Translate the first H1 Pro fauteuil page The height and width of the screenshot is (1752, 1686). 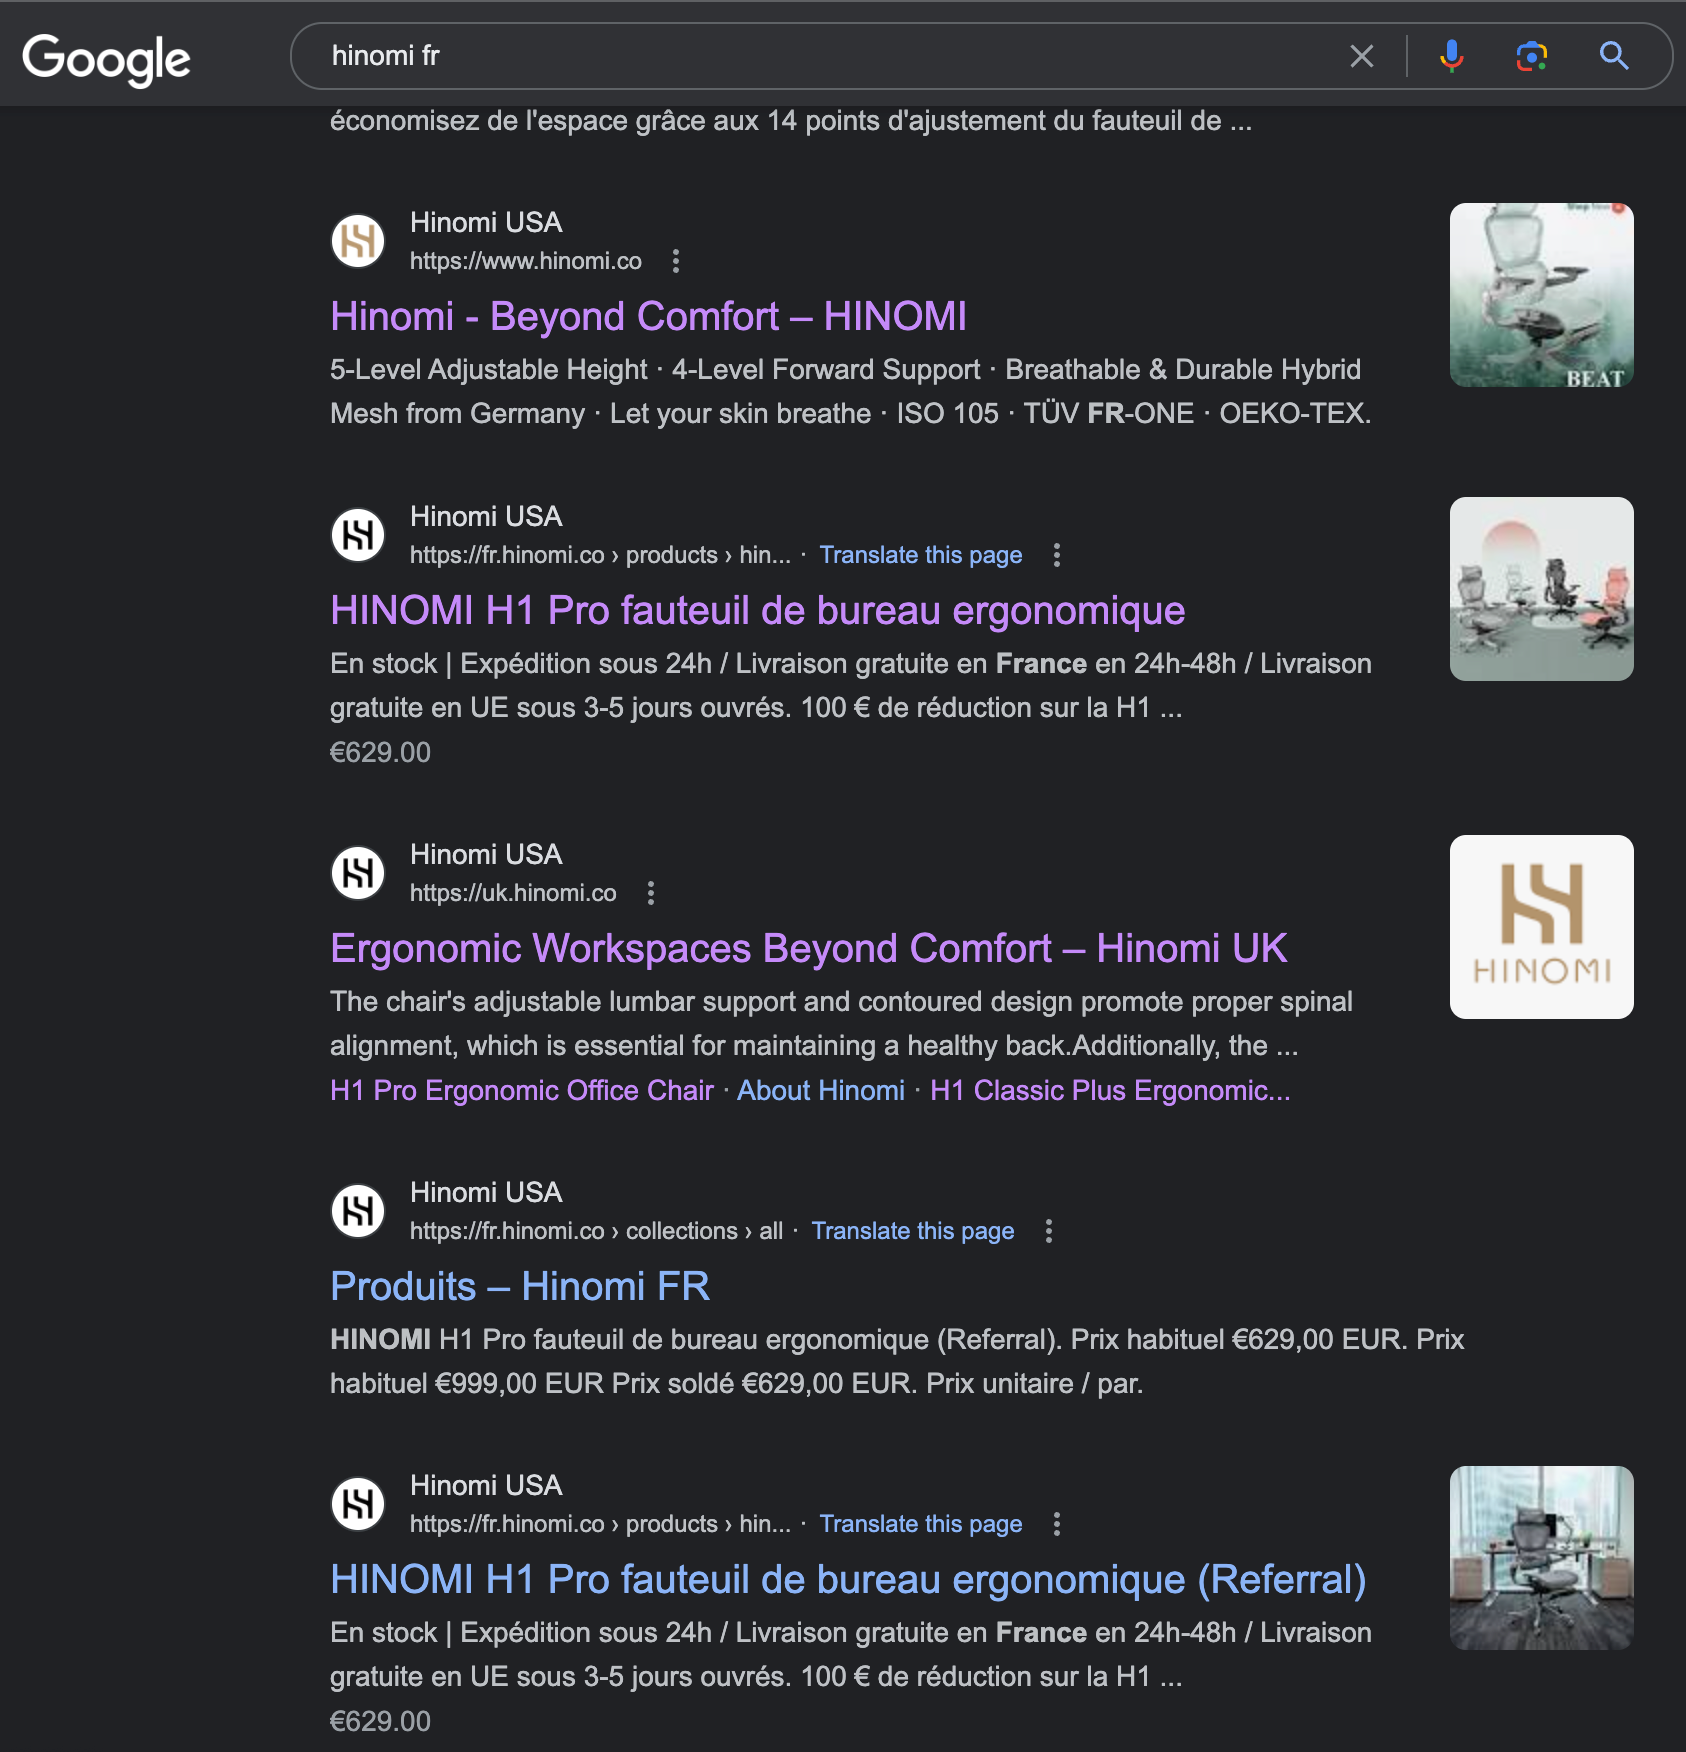[x=920, y=555]
